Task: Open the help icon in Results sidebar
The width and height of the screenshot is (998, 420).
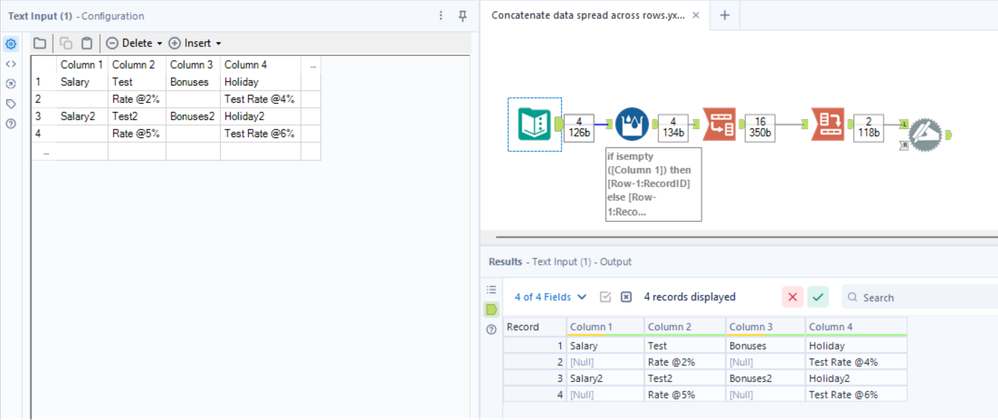Action: (491, 330)
